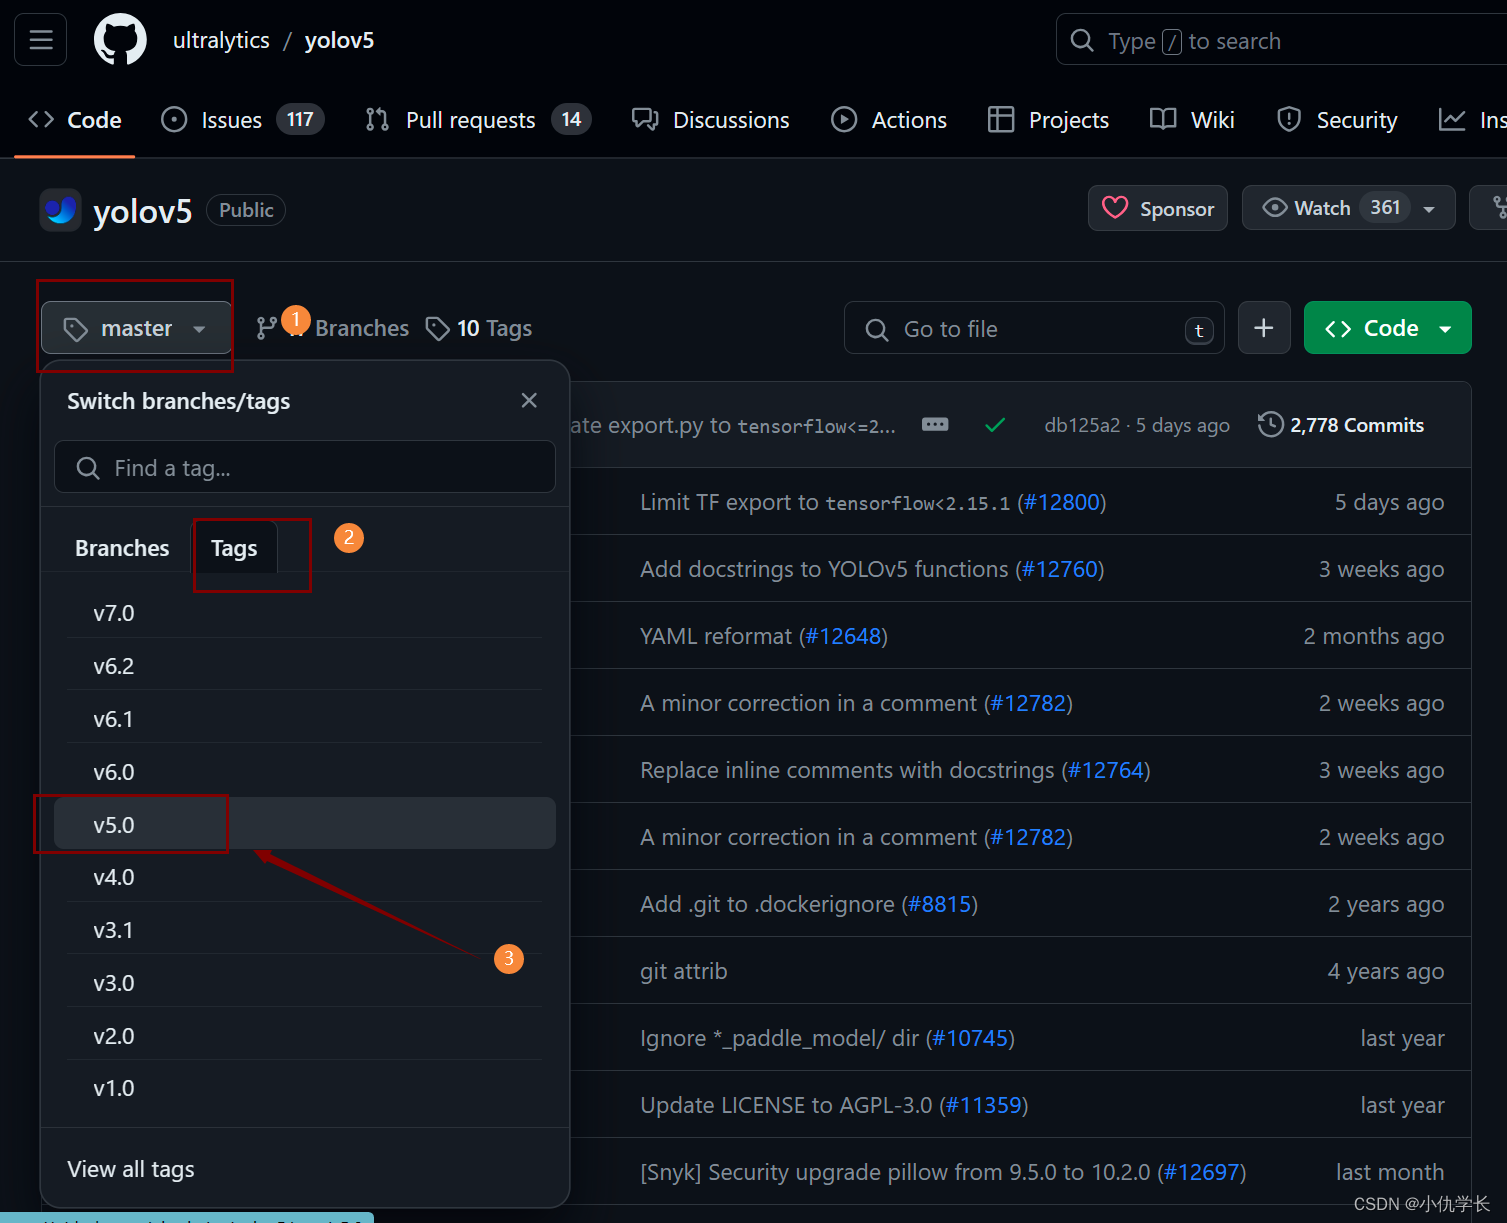1507x1223 pixels.
Task: Click the Find a tag input field
Action: [305, 467]
